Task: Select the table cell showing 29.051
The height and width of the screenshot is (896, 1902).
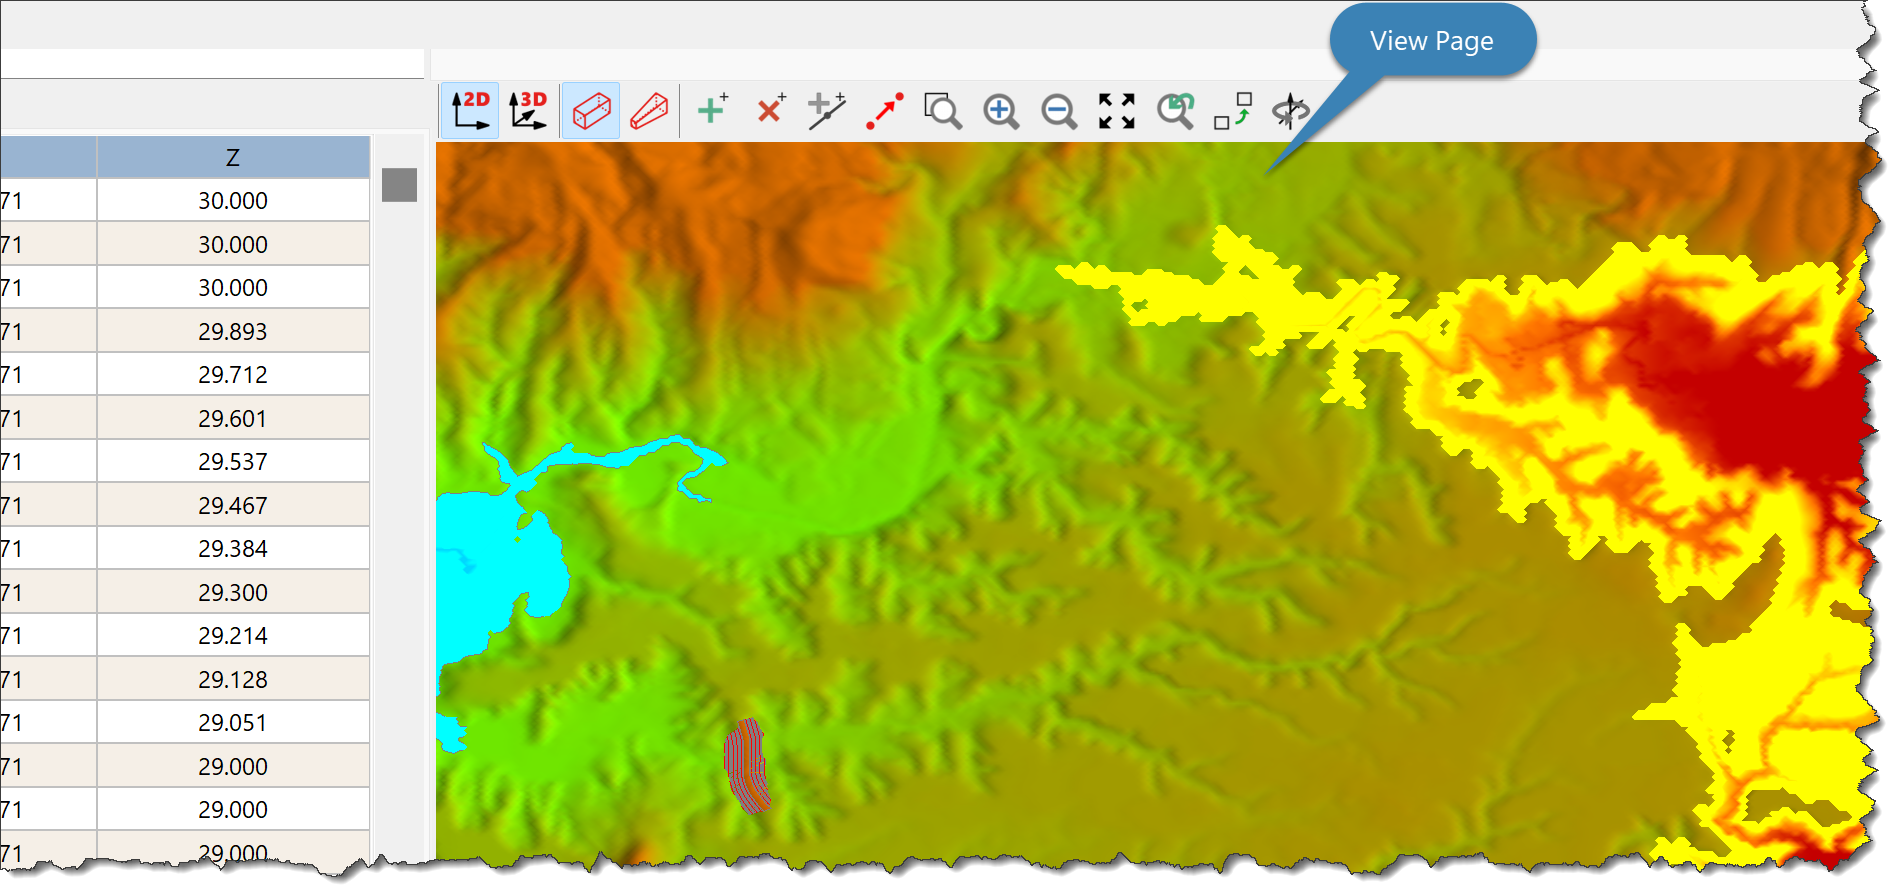Action: pyautogui.click(x=233, y=723)
